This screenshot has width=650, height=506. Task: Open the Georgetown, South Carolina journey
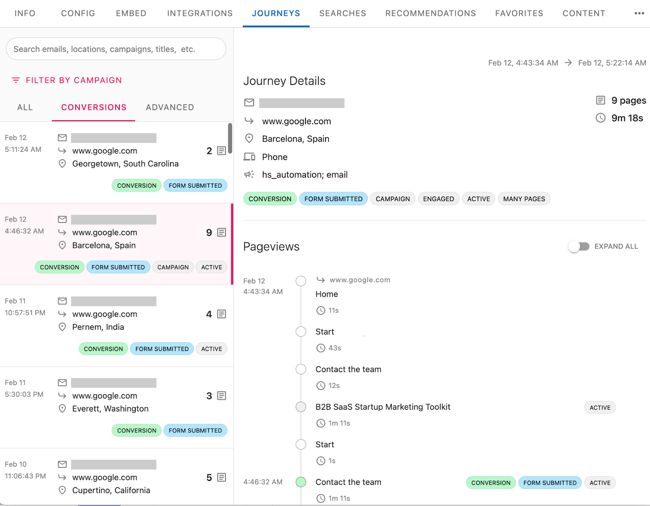point(116,162)
